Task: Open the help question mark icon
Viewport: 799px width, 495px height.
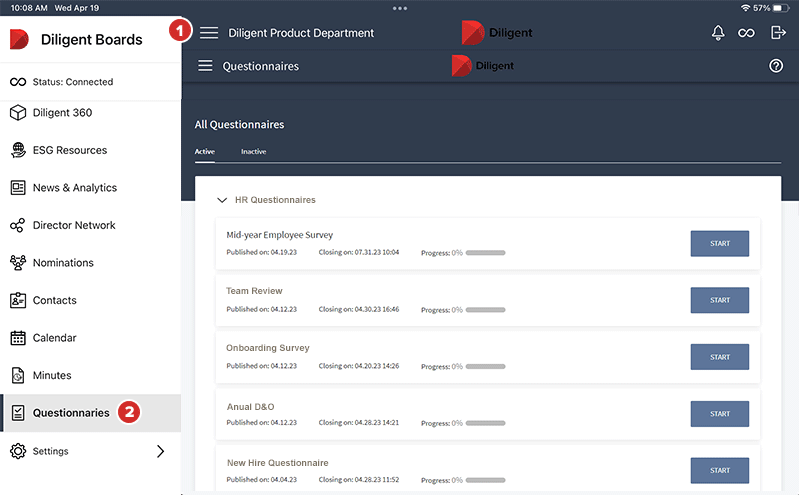Action: [776, 66]
